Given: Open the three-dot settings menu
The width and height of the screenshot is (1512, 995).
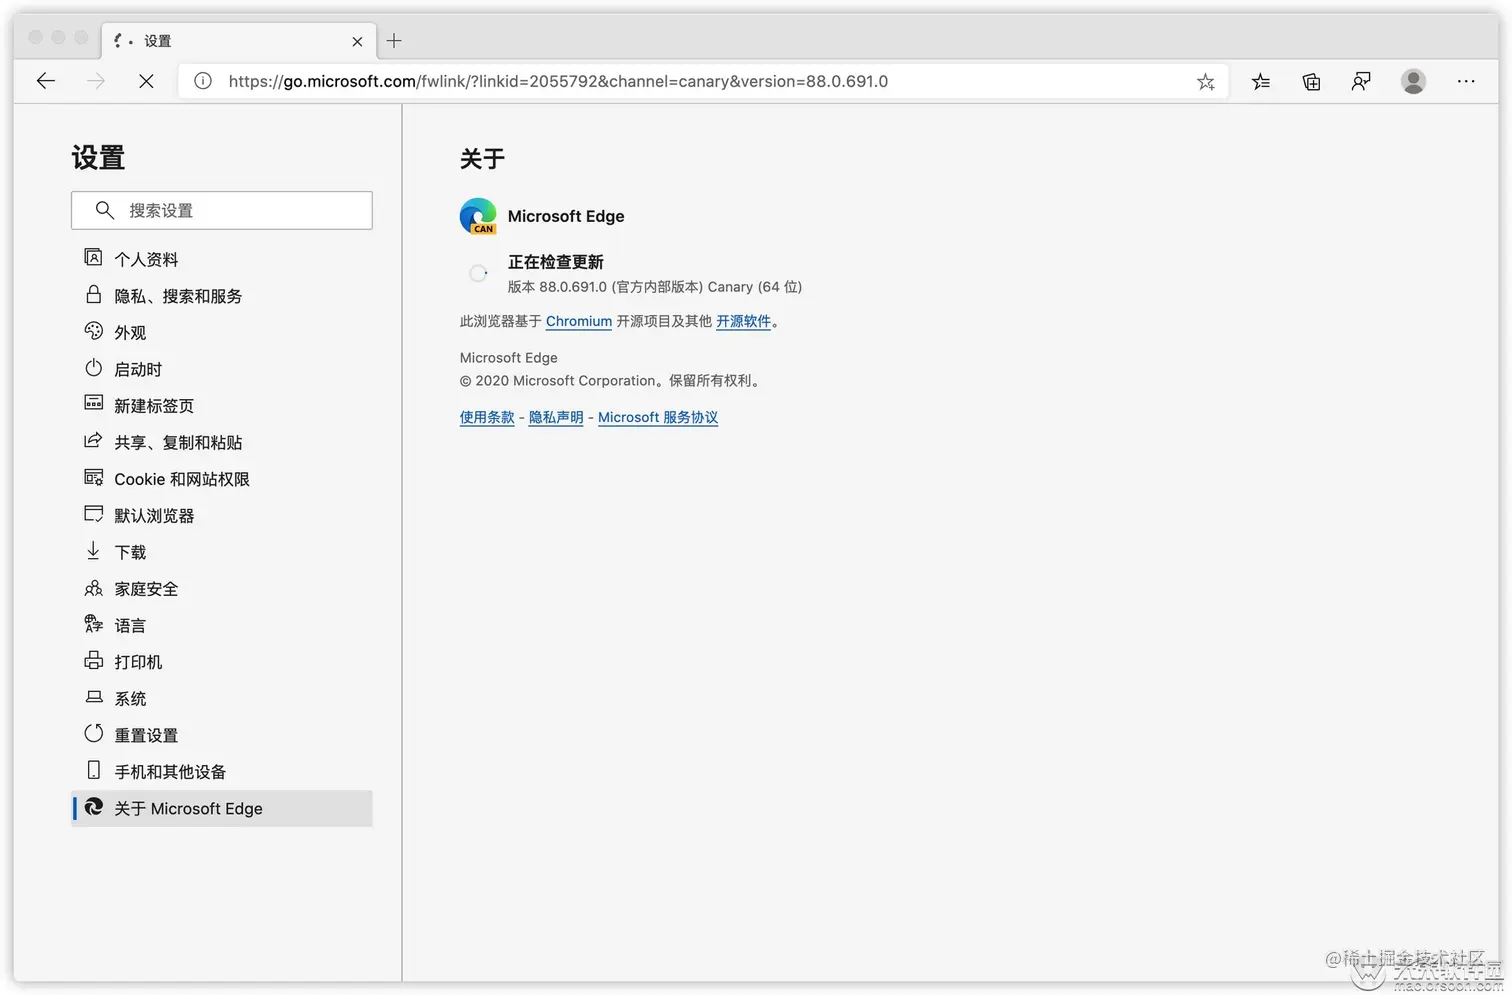Looking at the screenshot, I should pos(1466,82).
